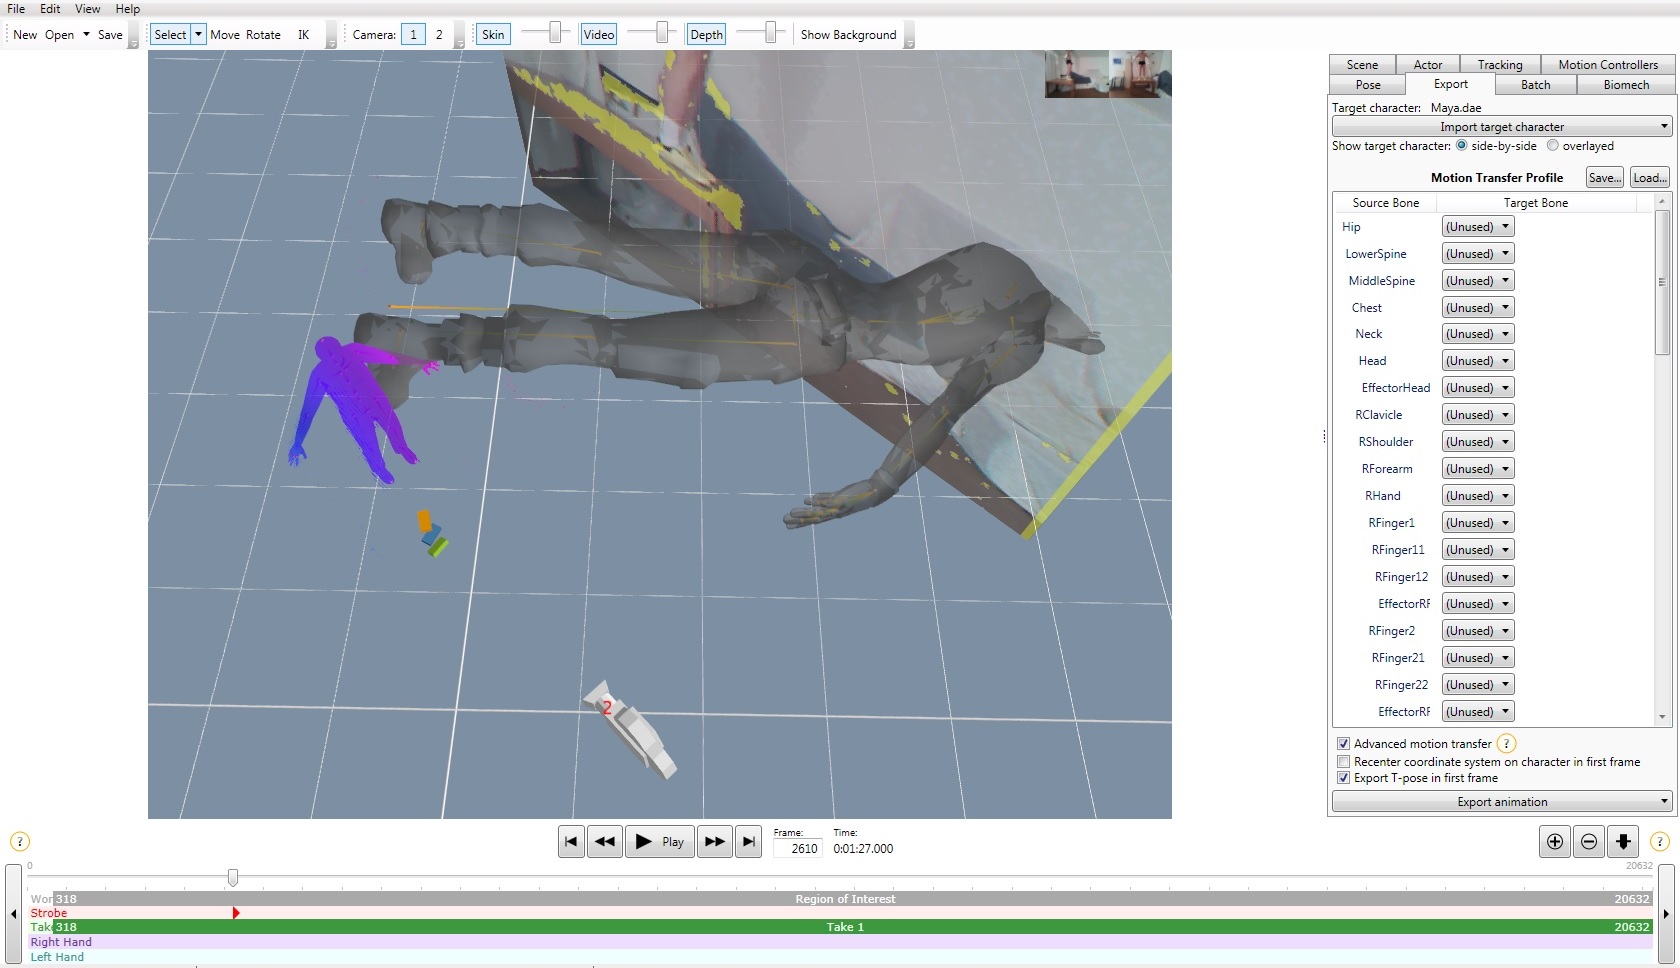Open the File menu
Viewport: 1680px width, 968px height.
pos(16,8)
